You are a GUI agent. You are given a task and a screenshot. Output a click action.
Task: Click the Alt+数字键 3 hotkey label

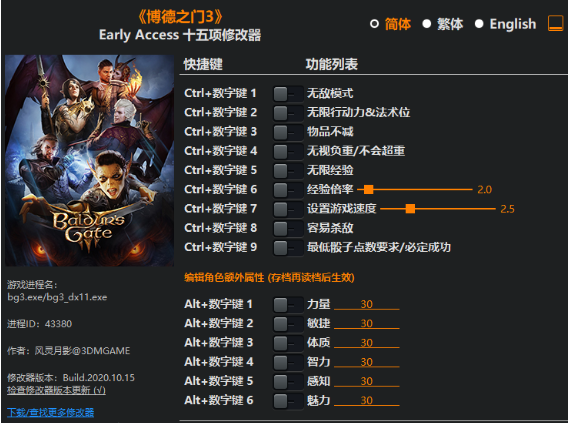218,343
